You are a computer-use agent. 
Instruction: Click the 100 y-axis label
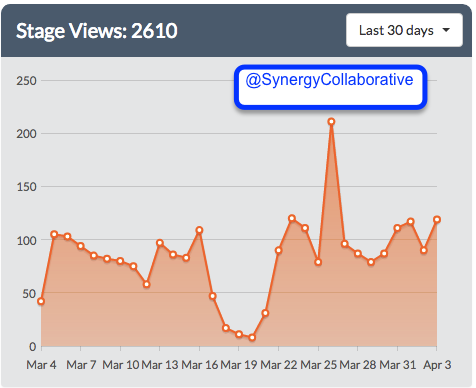pyautogui.click(x=26, y=240)
